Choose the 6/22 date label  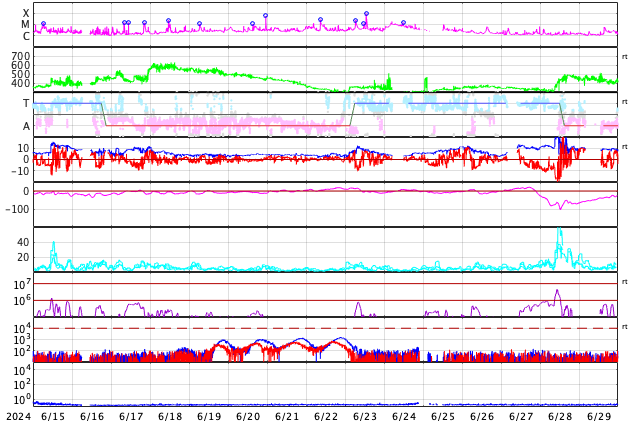coord(326,416)
